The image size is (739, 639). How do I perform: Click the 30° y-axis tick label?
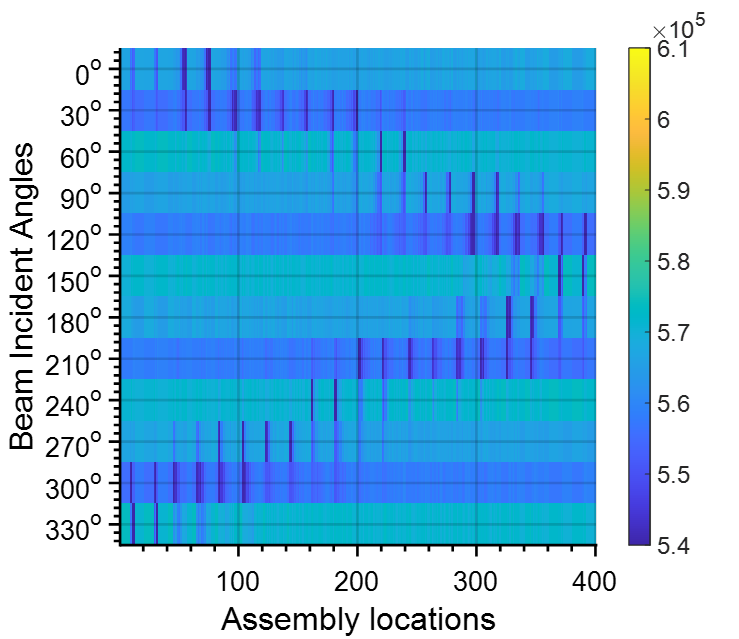tap(81, 115)
